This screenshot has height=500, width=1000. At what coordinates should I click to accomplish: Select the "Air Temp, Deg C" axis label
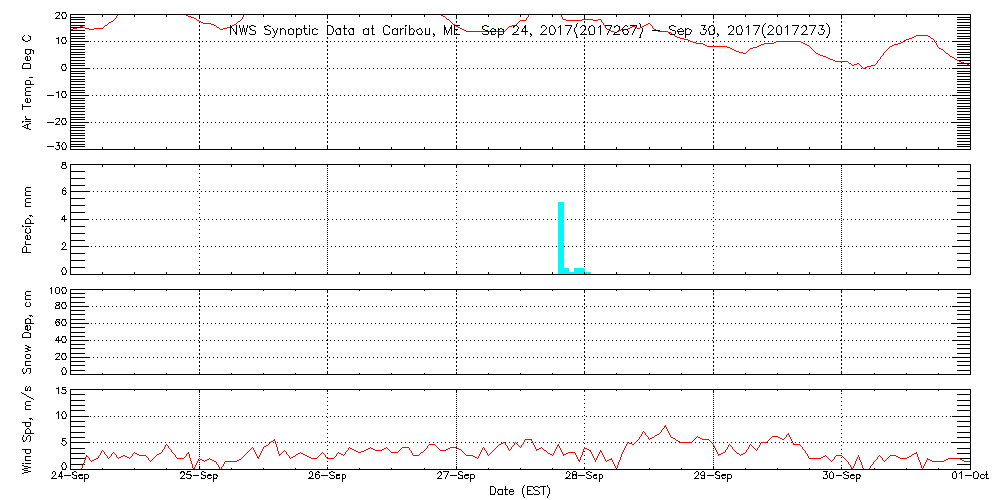click(27, 82)
